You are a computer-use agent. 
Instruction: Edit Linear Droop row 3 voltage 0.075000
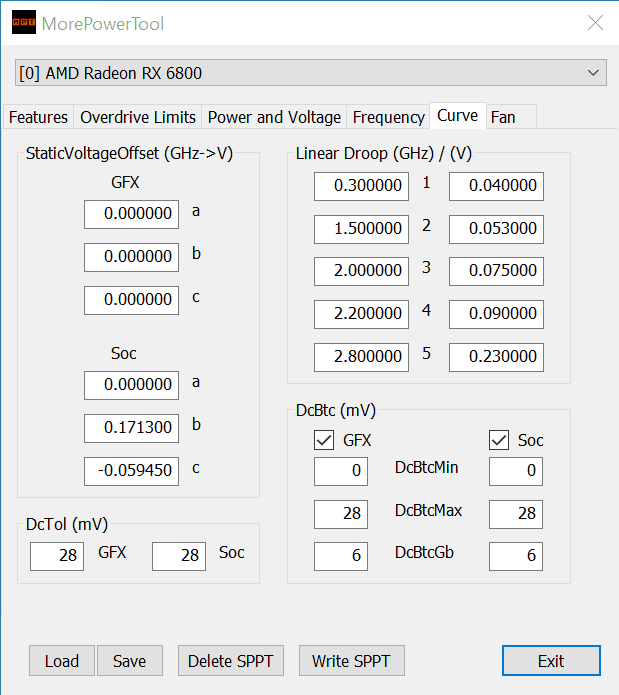point(496,271)
